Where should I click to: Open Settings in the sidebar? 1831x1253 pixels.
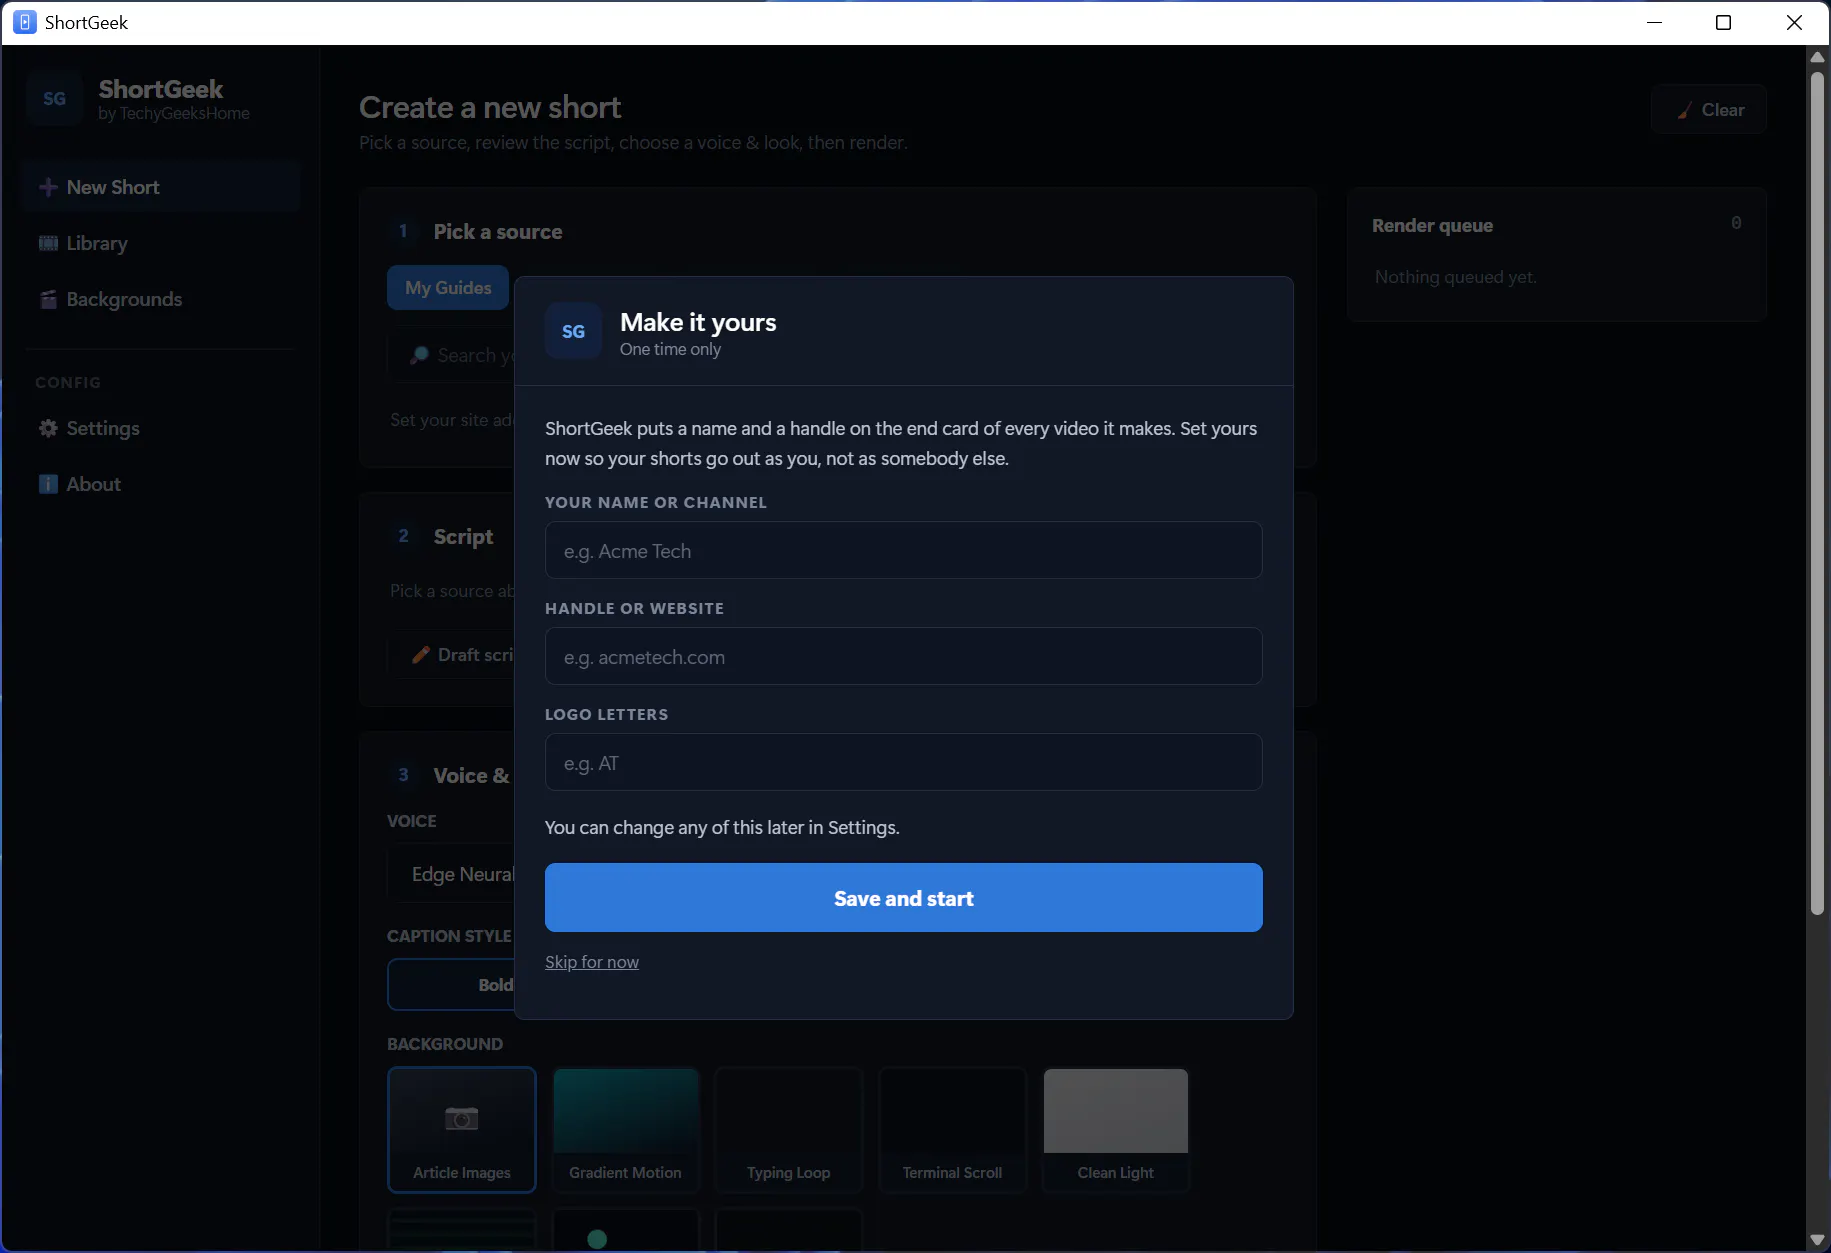(160, 428)
